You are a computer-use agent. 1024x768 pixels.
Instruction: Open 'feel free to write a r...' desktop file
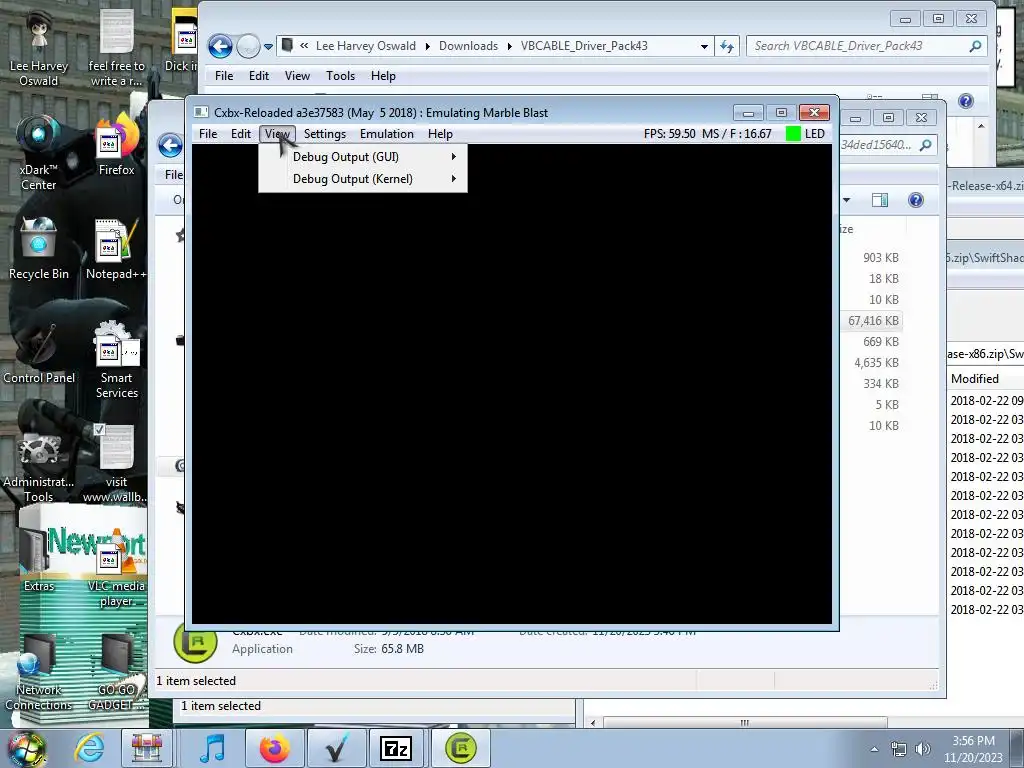116,48
